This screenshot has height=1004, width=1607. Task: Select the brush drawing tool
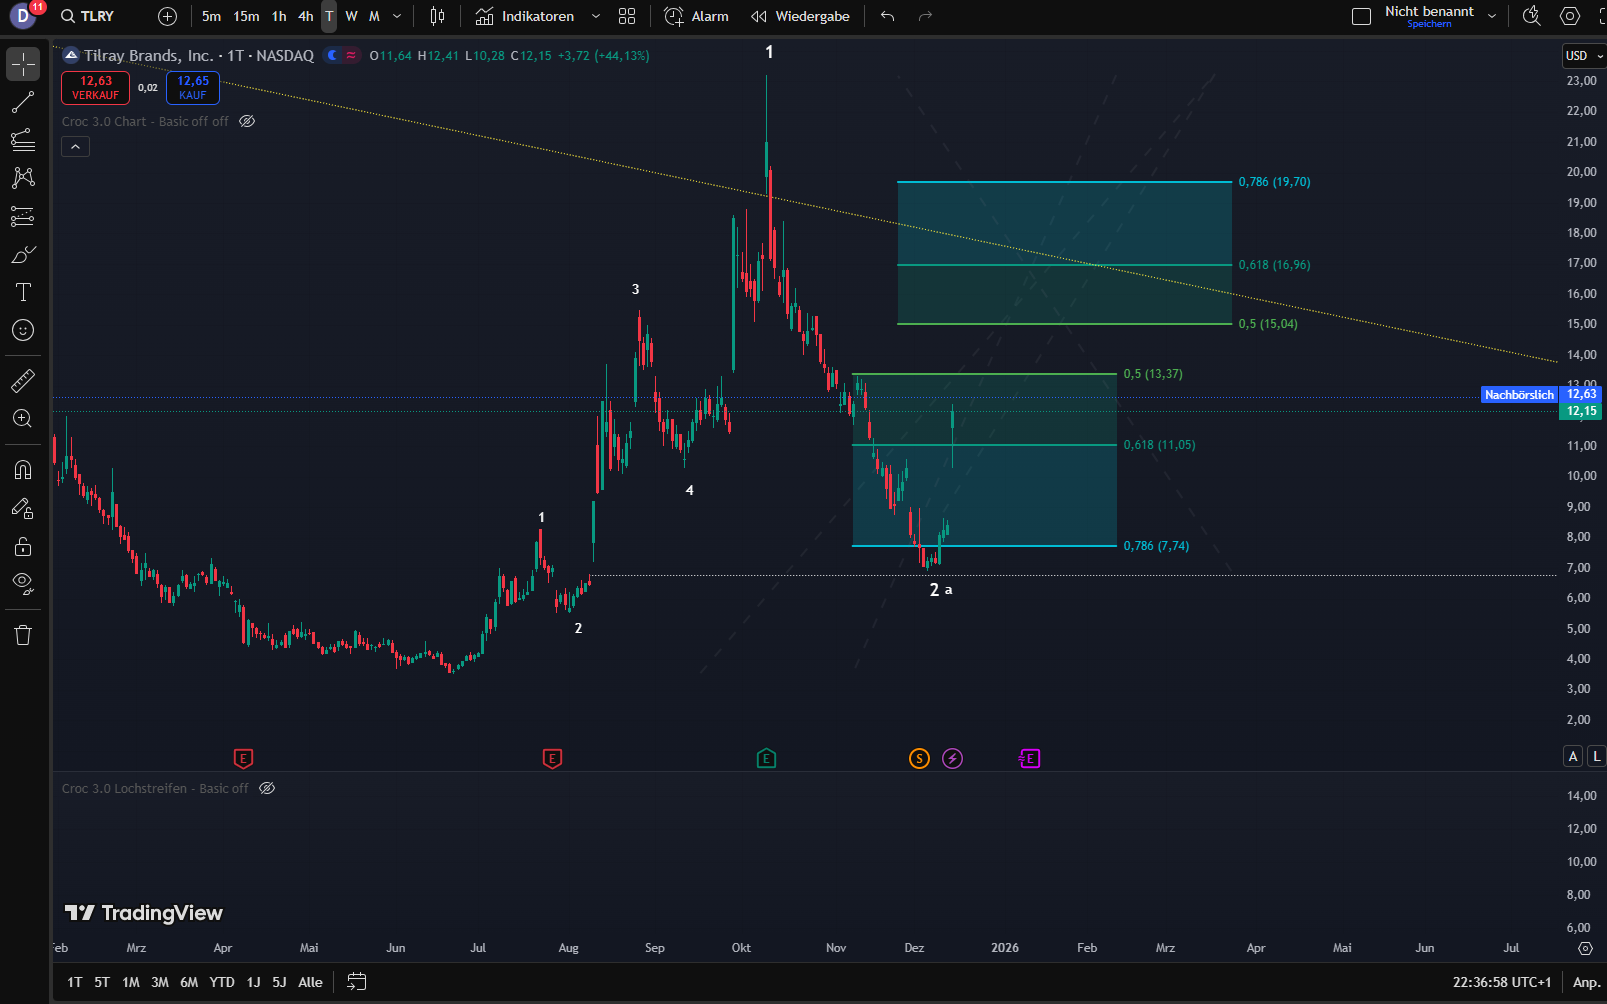23,254
